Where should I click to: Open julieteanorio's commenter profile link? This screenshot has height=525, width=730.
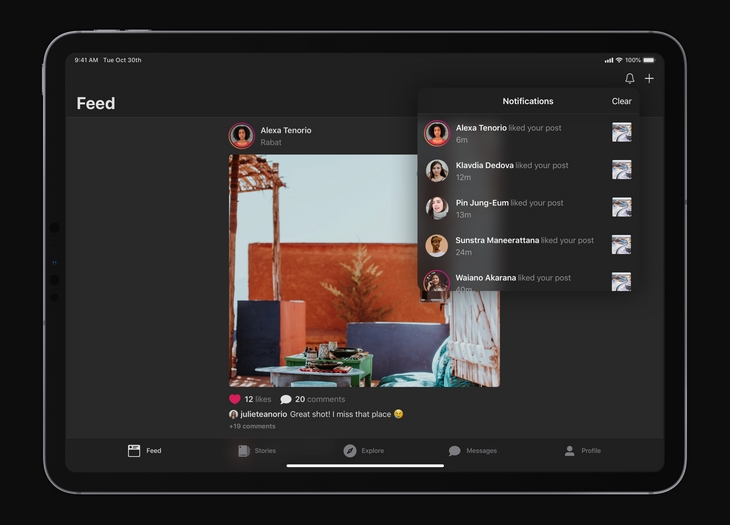click(263, 414)
